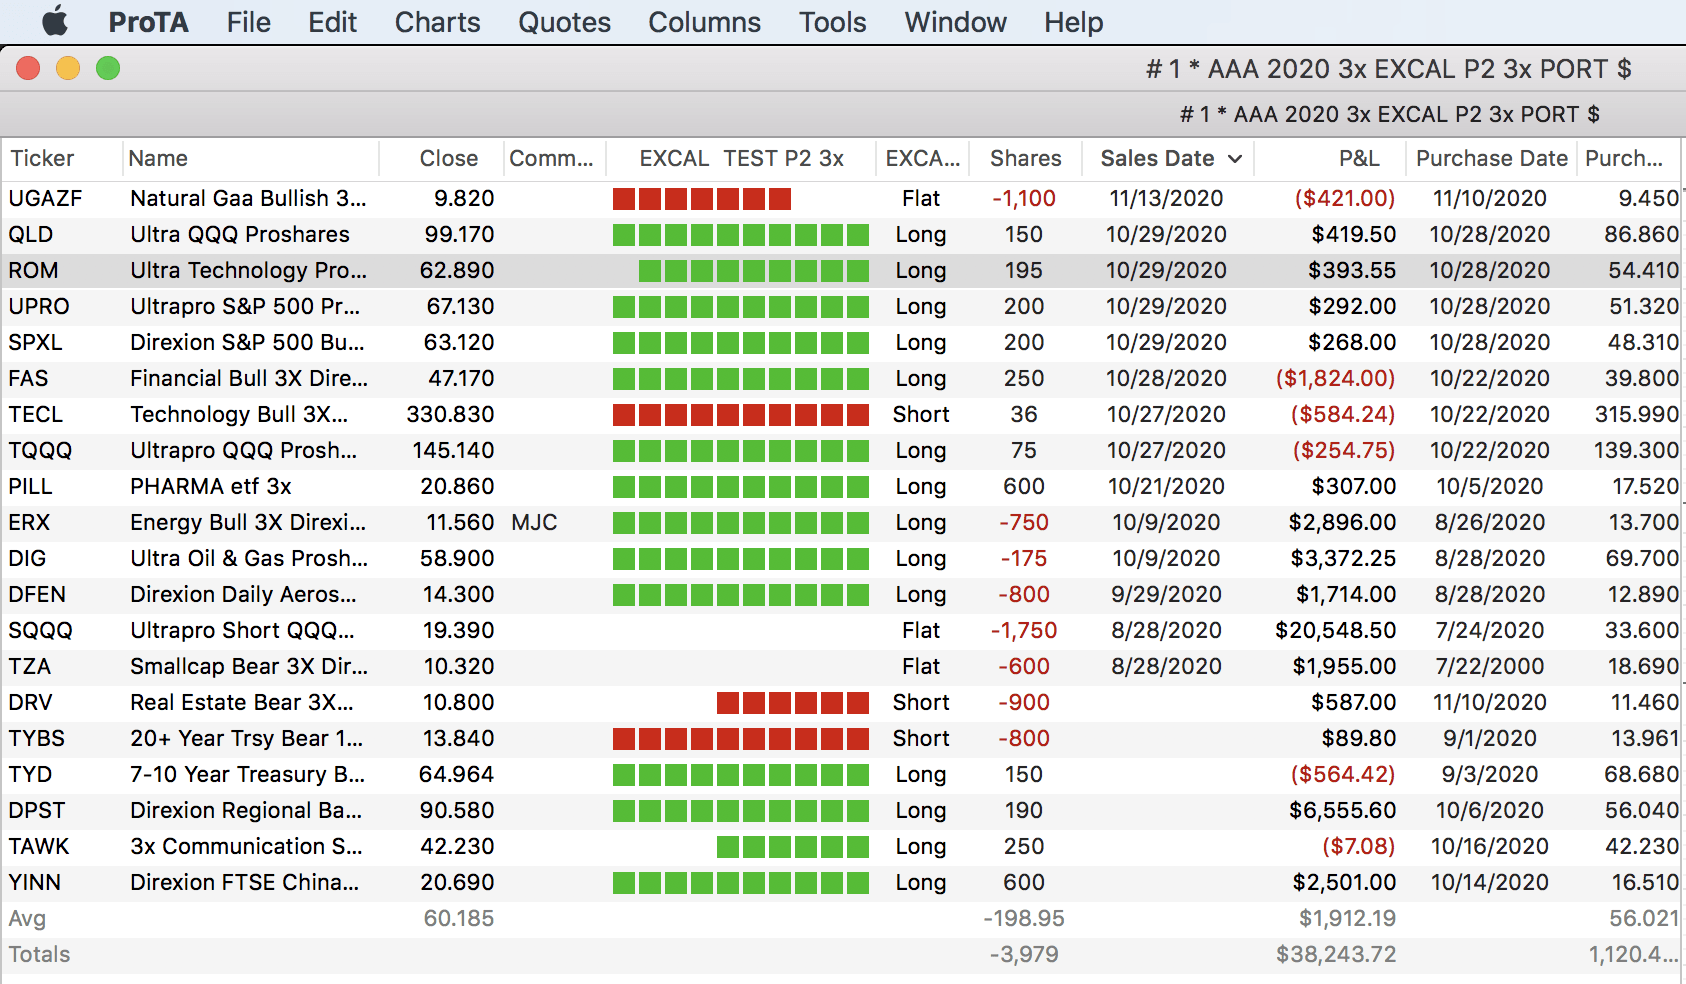The image size is (1686, 984).
Task: Open the Apple menu
Action: tap(55, 21)
